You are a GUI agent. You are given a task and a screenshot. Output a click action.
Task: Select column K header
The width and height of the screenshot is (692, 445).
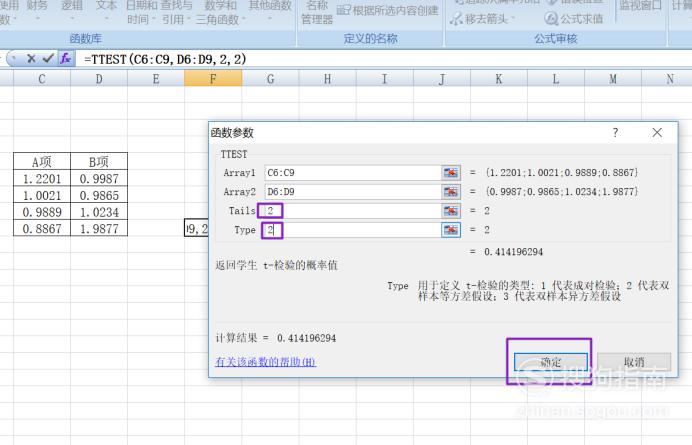[x=499, y=79]
